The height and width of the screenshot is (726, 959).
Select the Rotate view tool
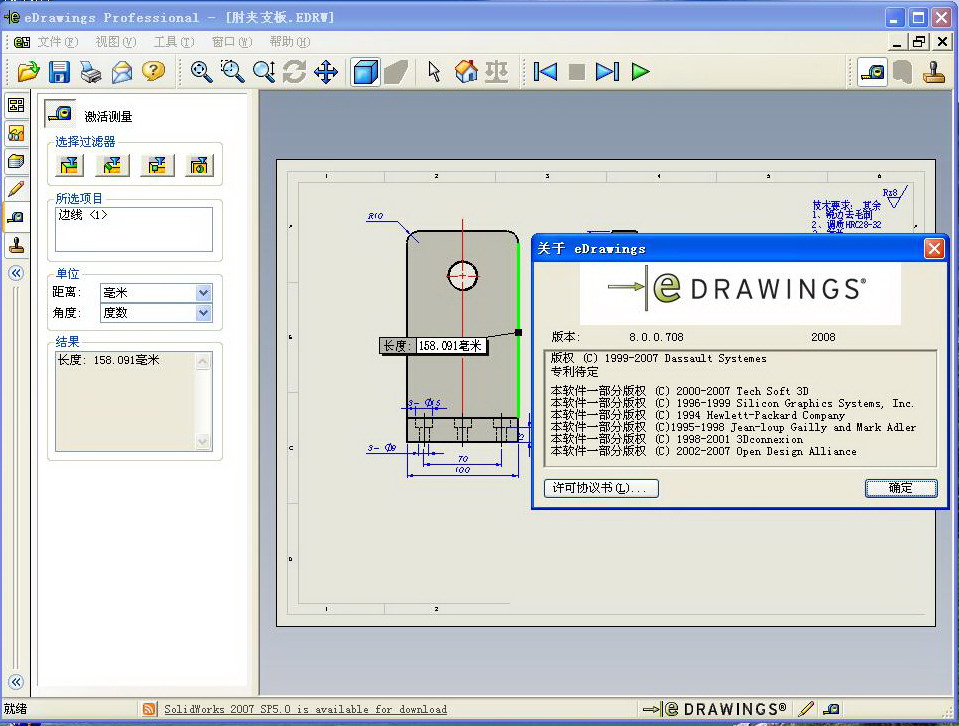tap(294, 72)
